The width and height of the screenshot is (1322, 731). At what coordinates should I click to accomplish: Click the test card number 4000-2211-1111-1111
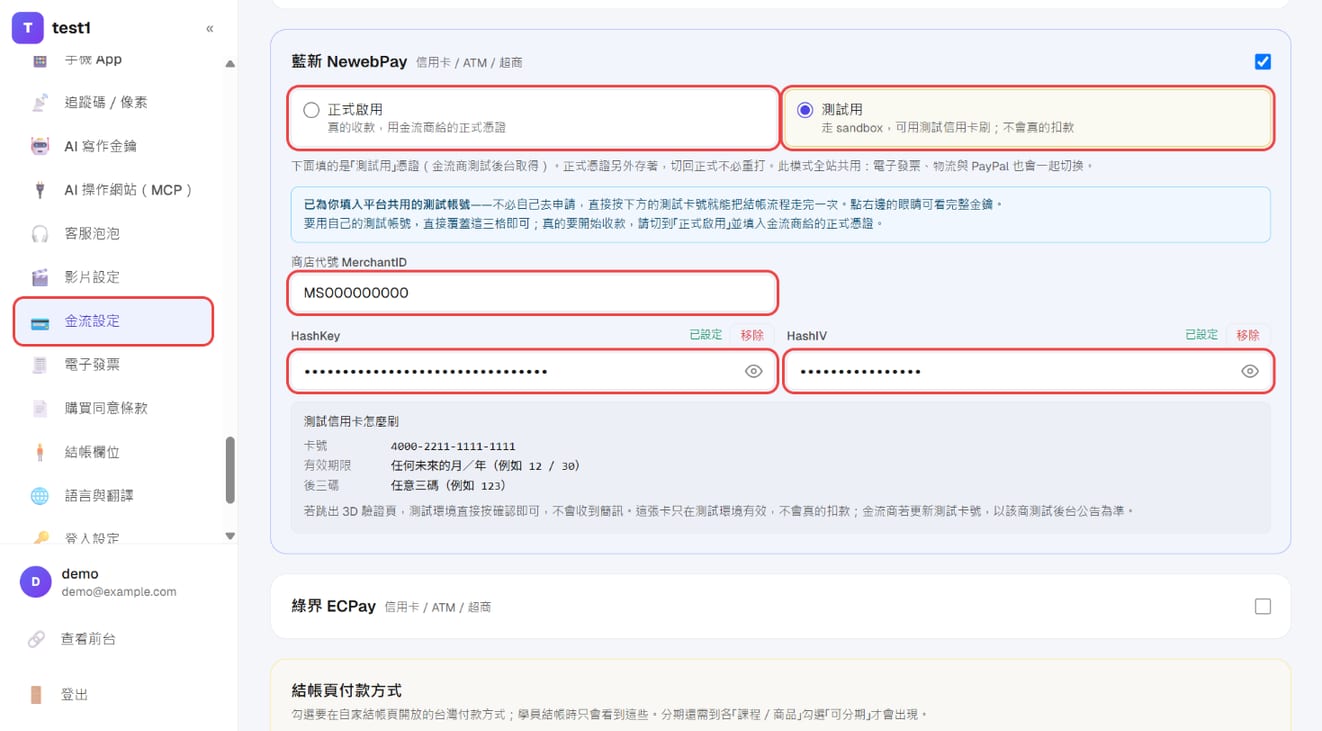coord(453,446)
